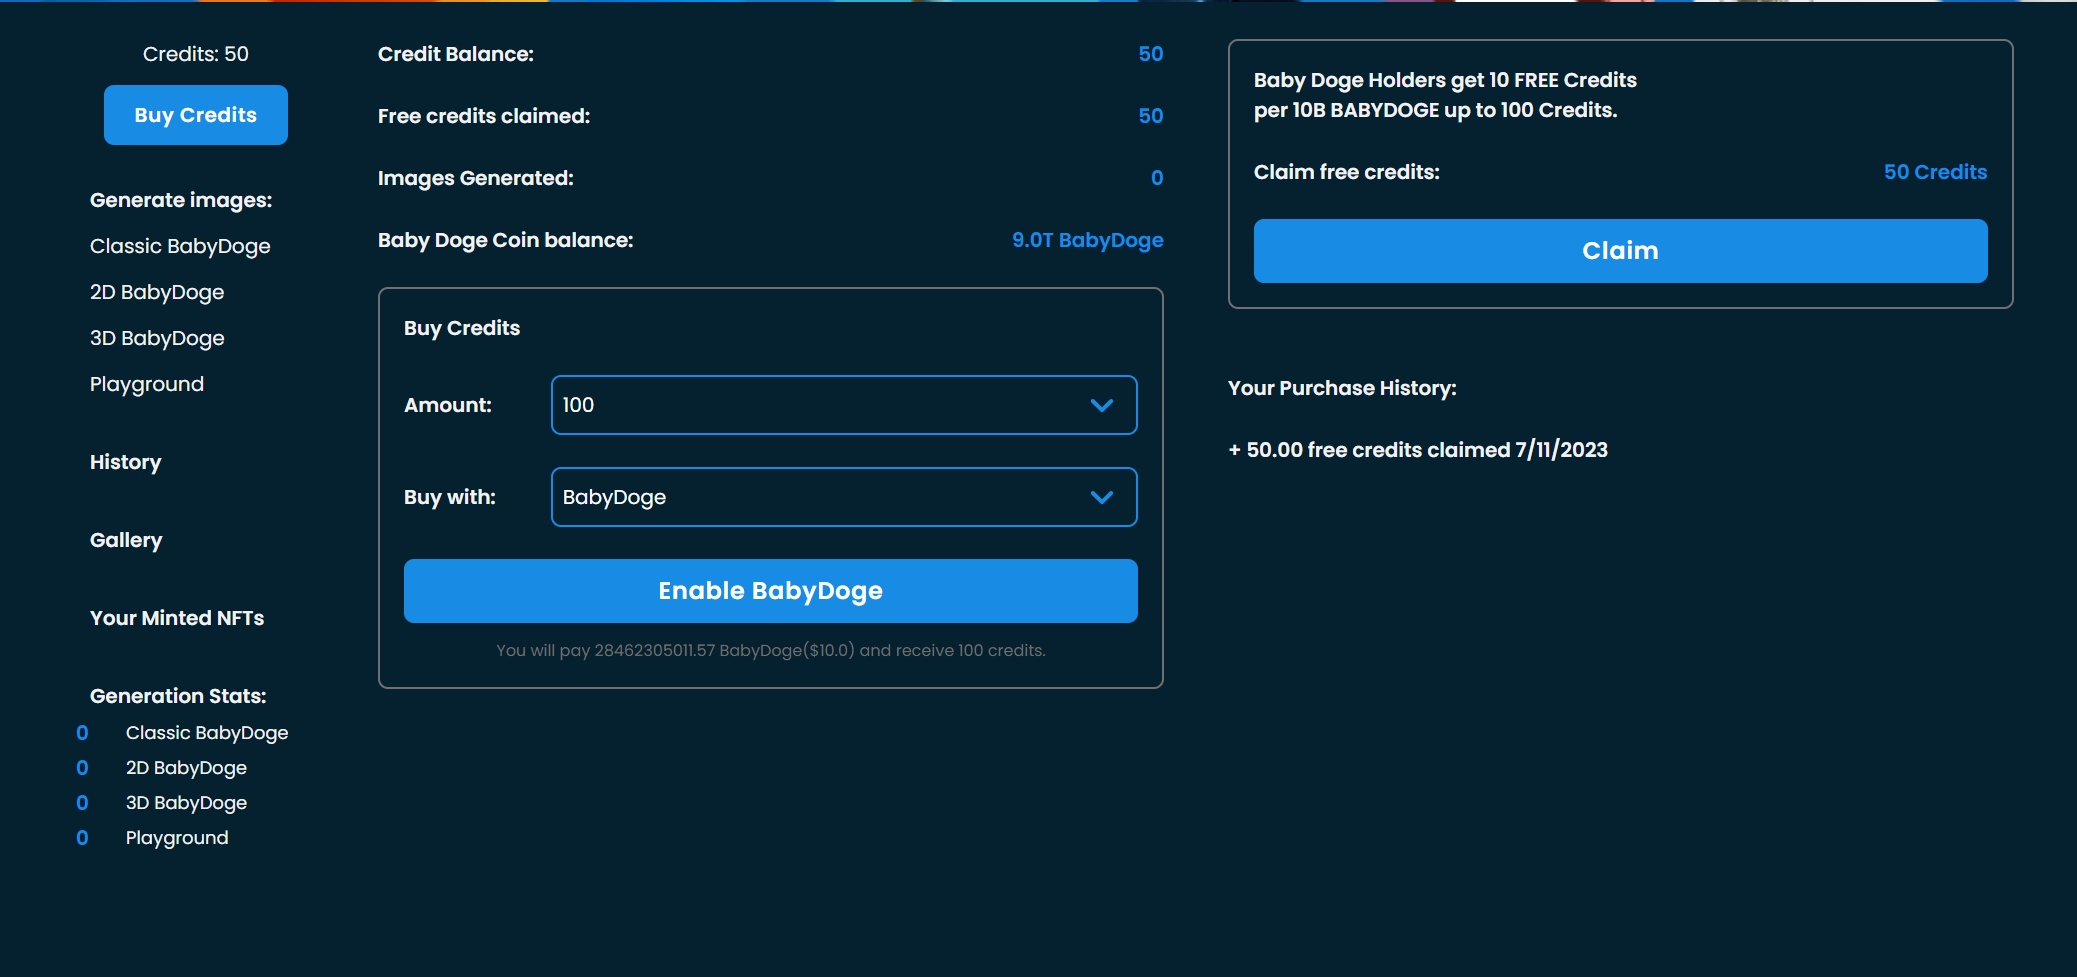2077x977 pixels.
Task: View Your Minted NFTs
Action: 177,618
